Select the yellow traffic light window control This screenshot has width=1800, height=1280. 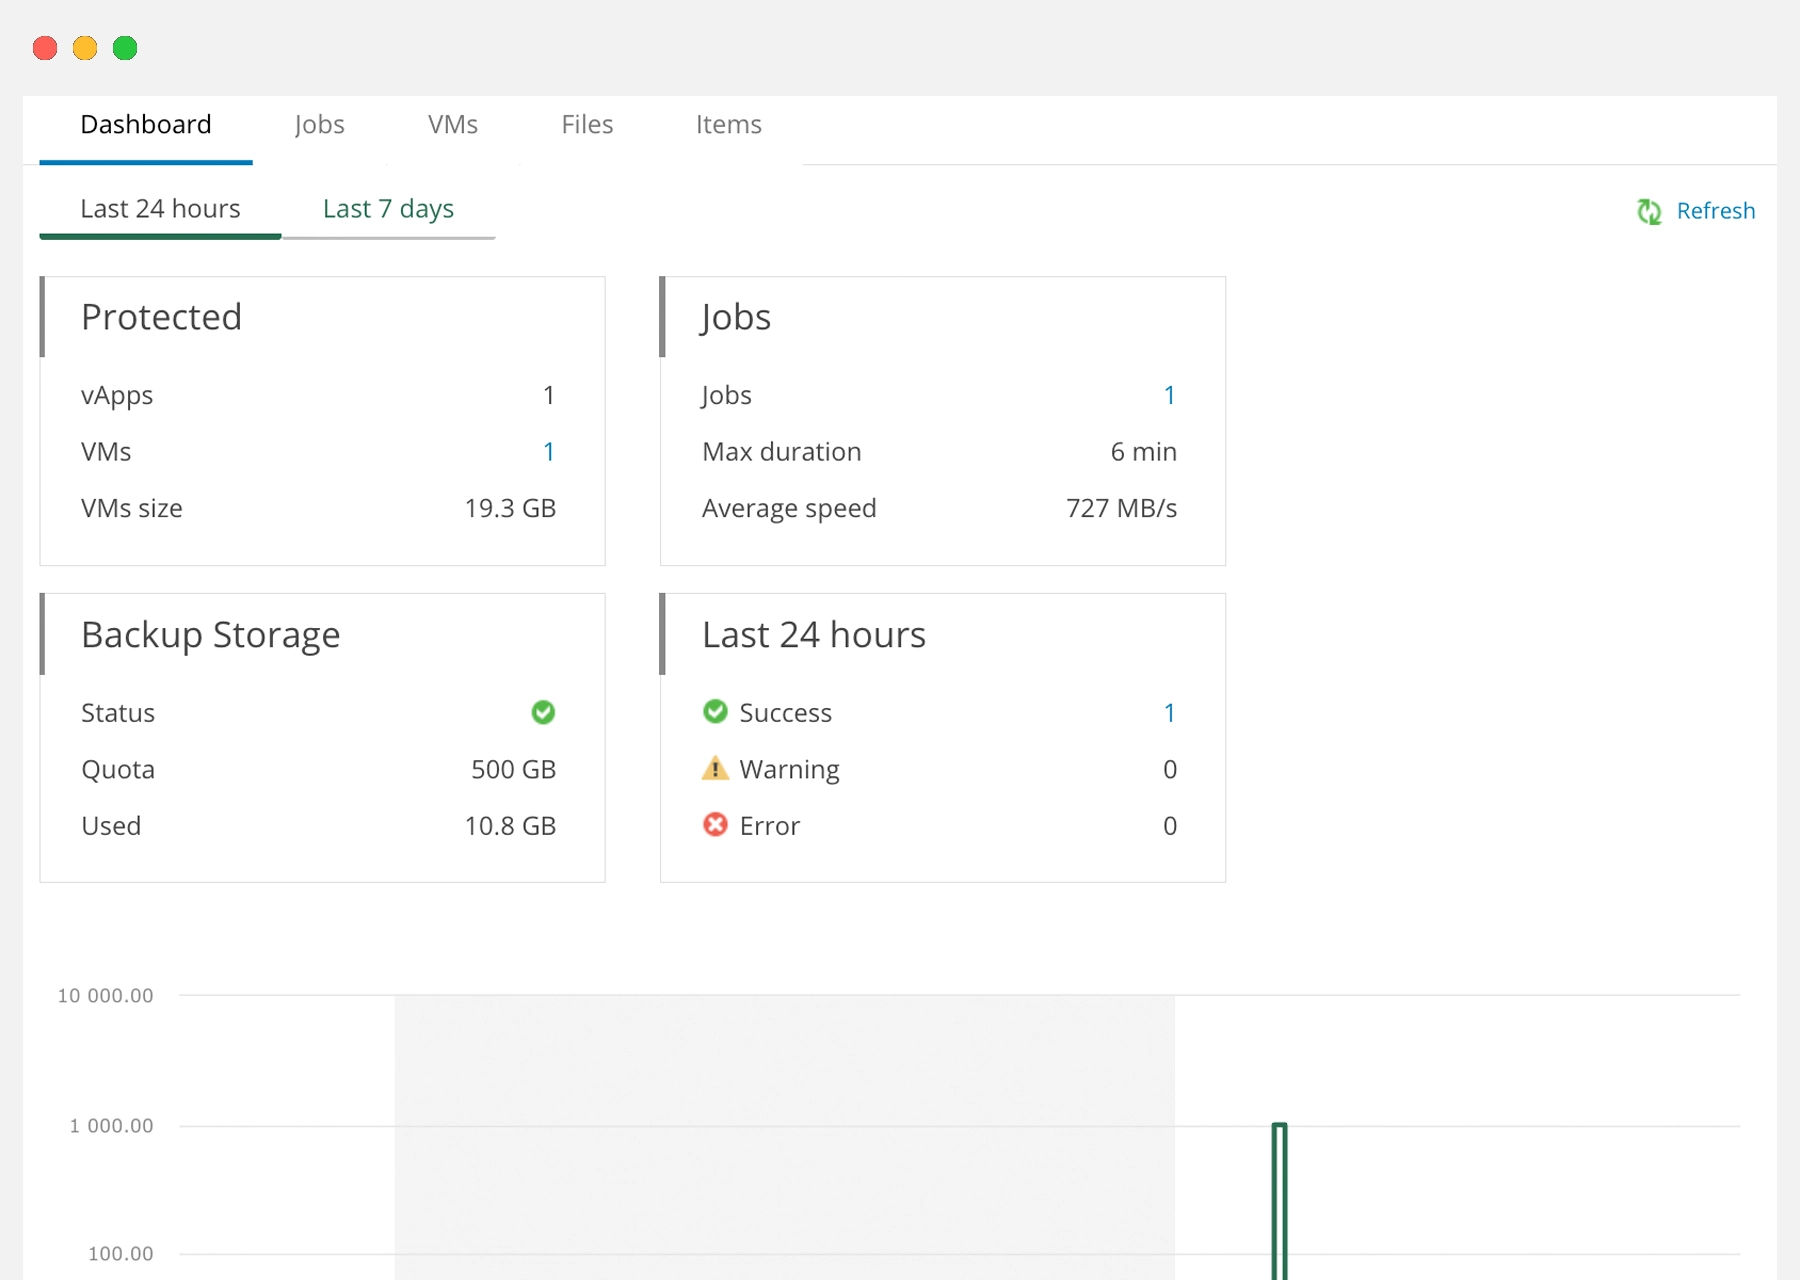[x=85, y=47]
